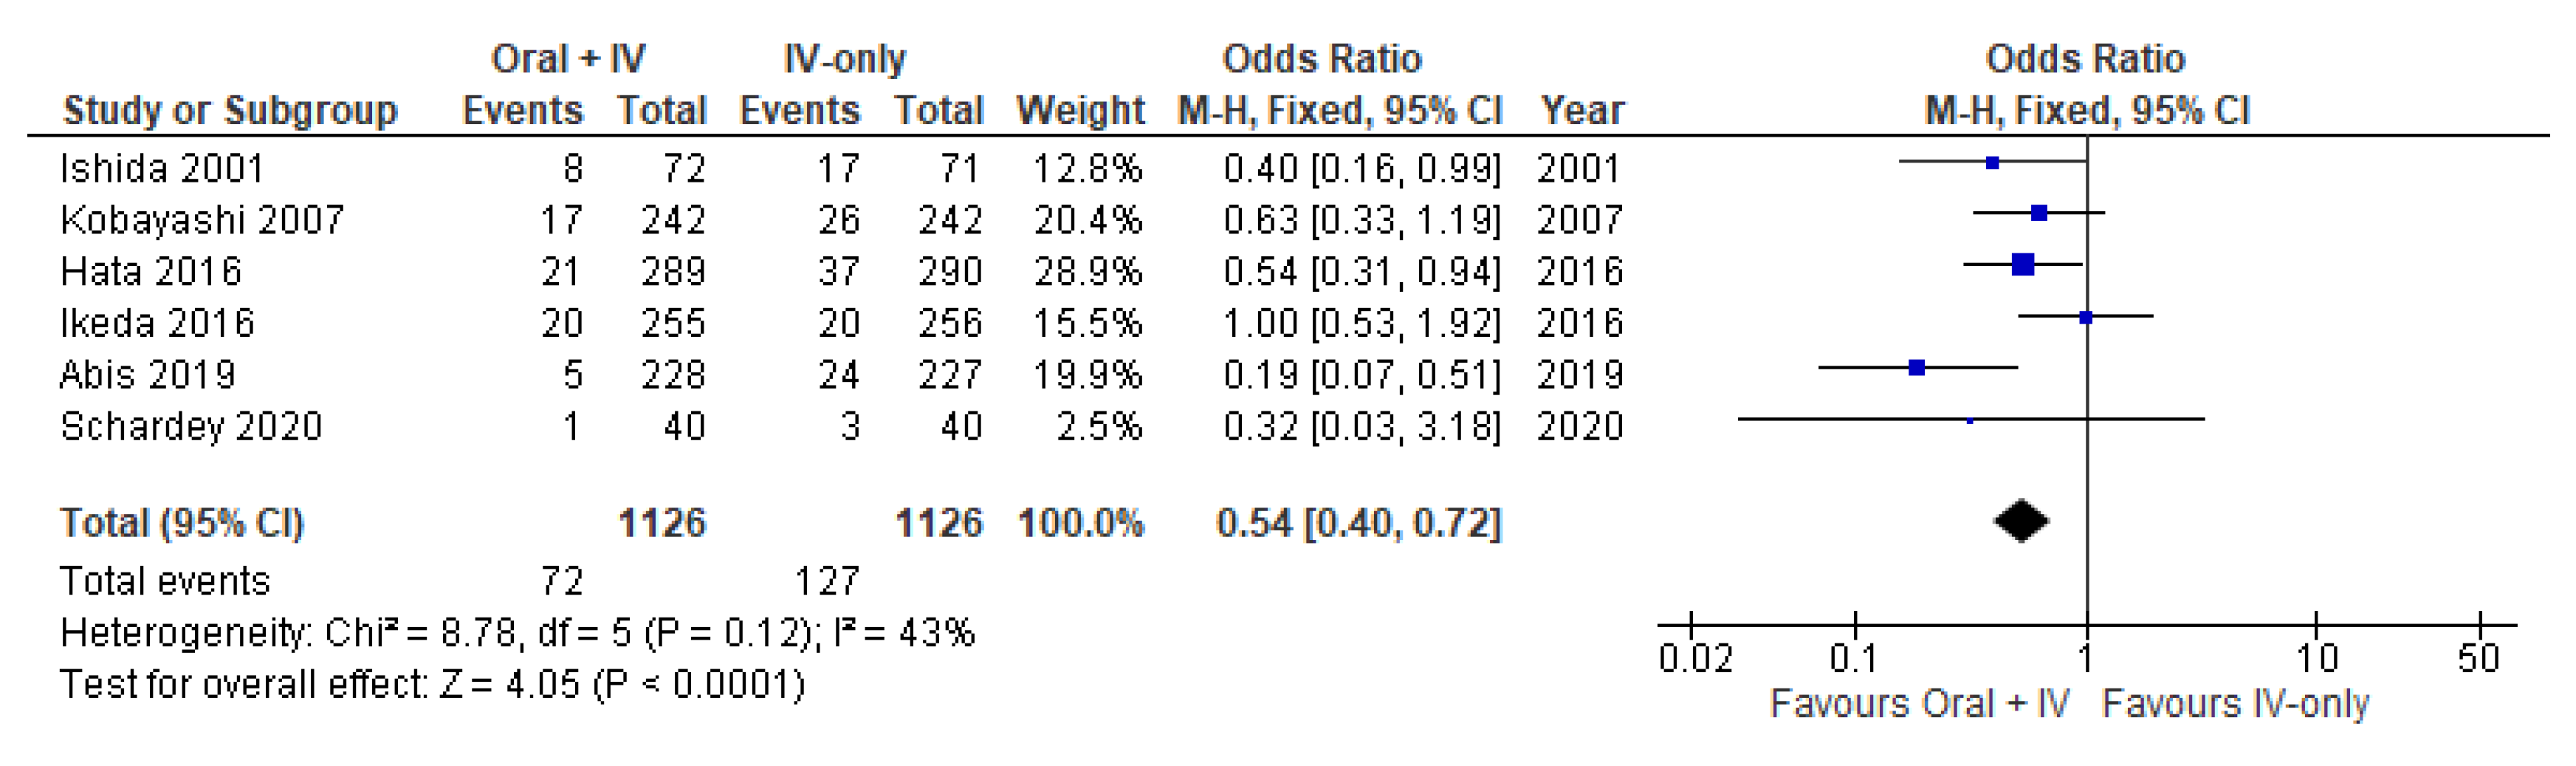Click the blue square marker for Kobayashi 2007
Viewport: 2576px width, 766px height.
(2039, 213)
